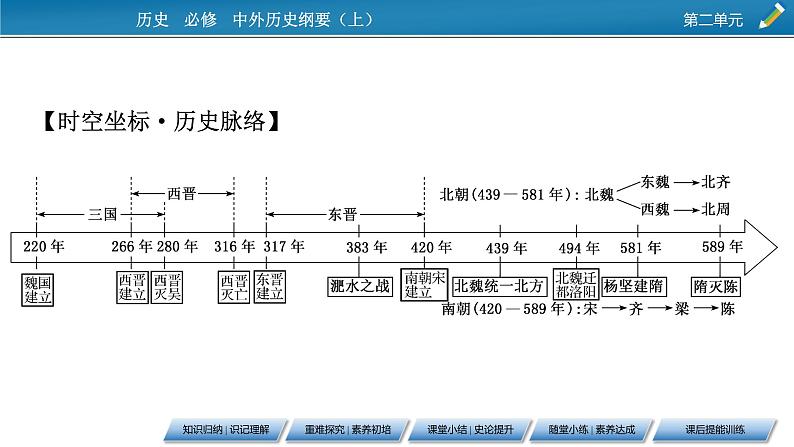Open the 随堂小练 | 素养达成 tab
The width and height of the screenshot is (794, 447).
point(592,430)
